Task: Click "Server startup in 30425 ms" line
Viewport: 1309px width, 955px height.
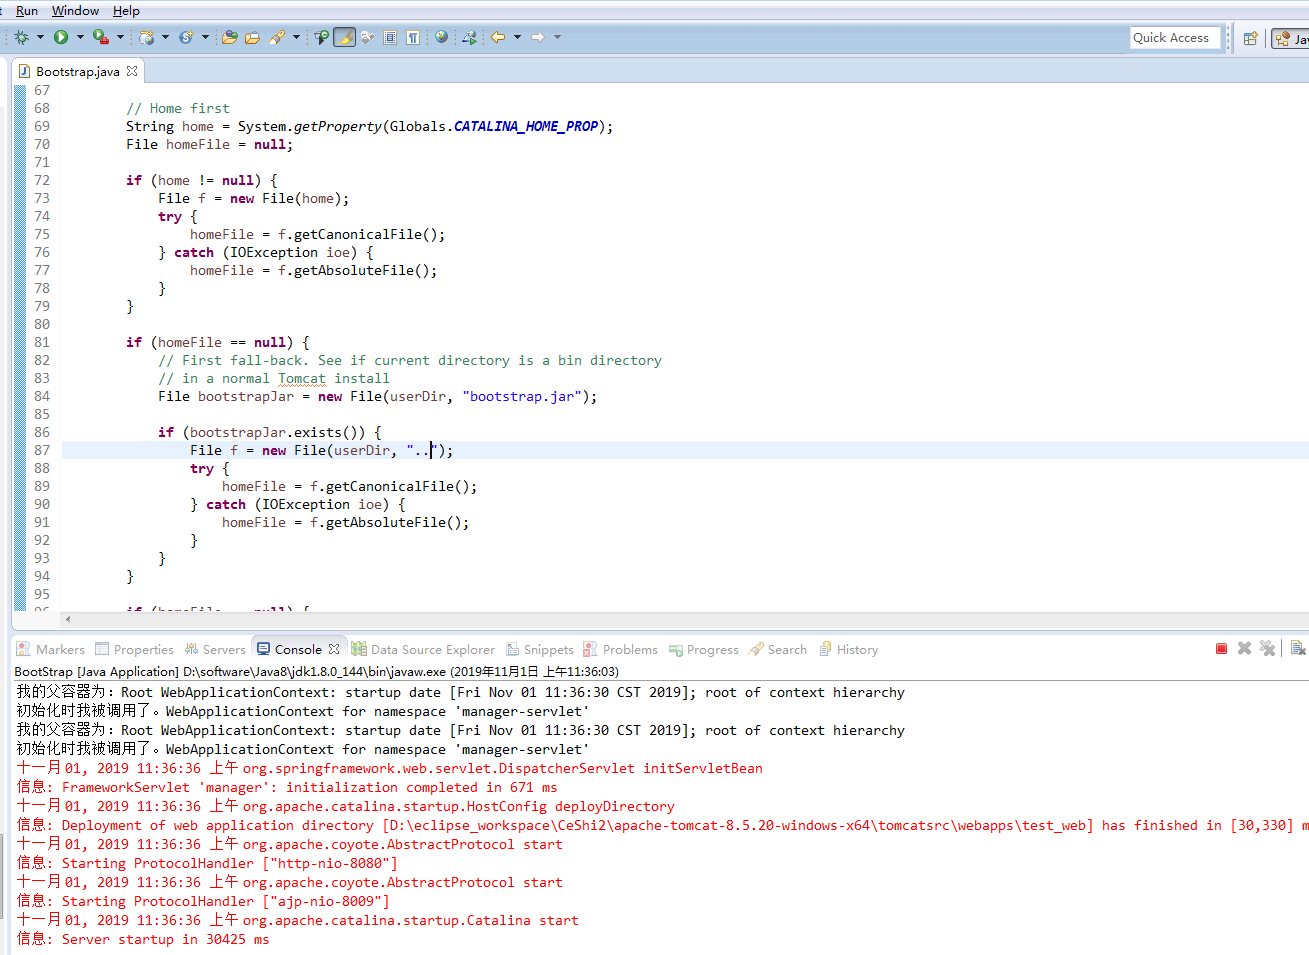Action: [143, 939]
